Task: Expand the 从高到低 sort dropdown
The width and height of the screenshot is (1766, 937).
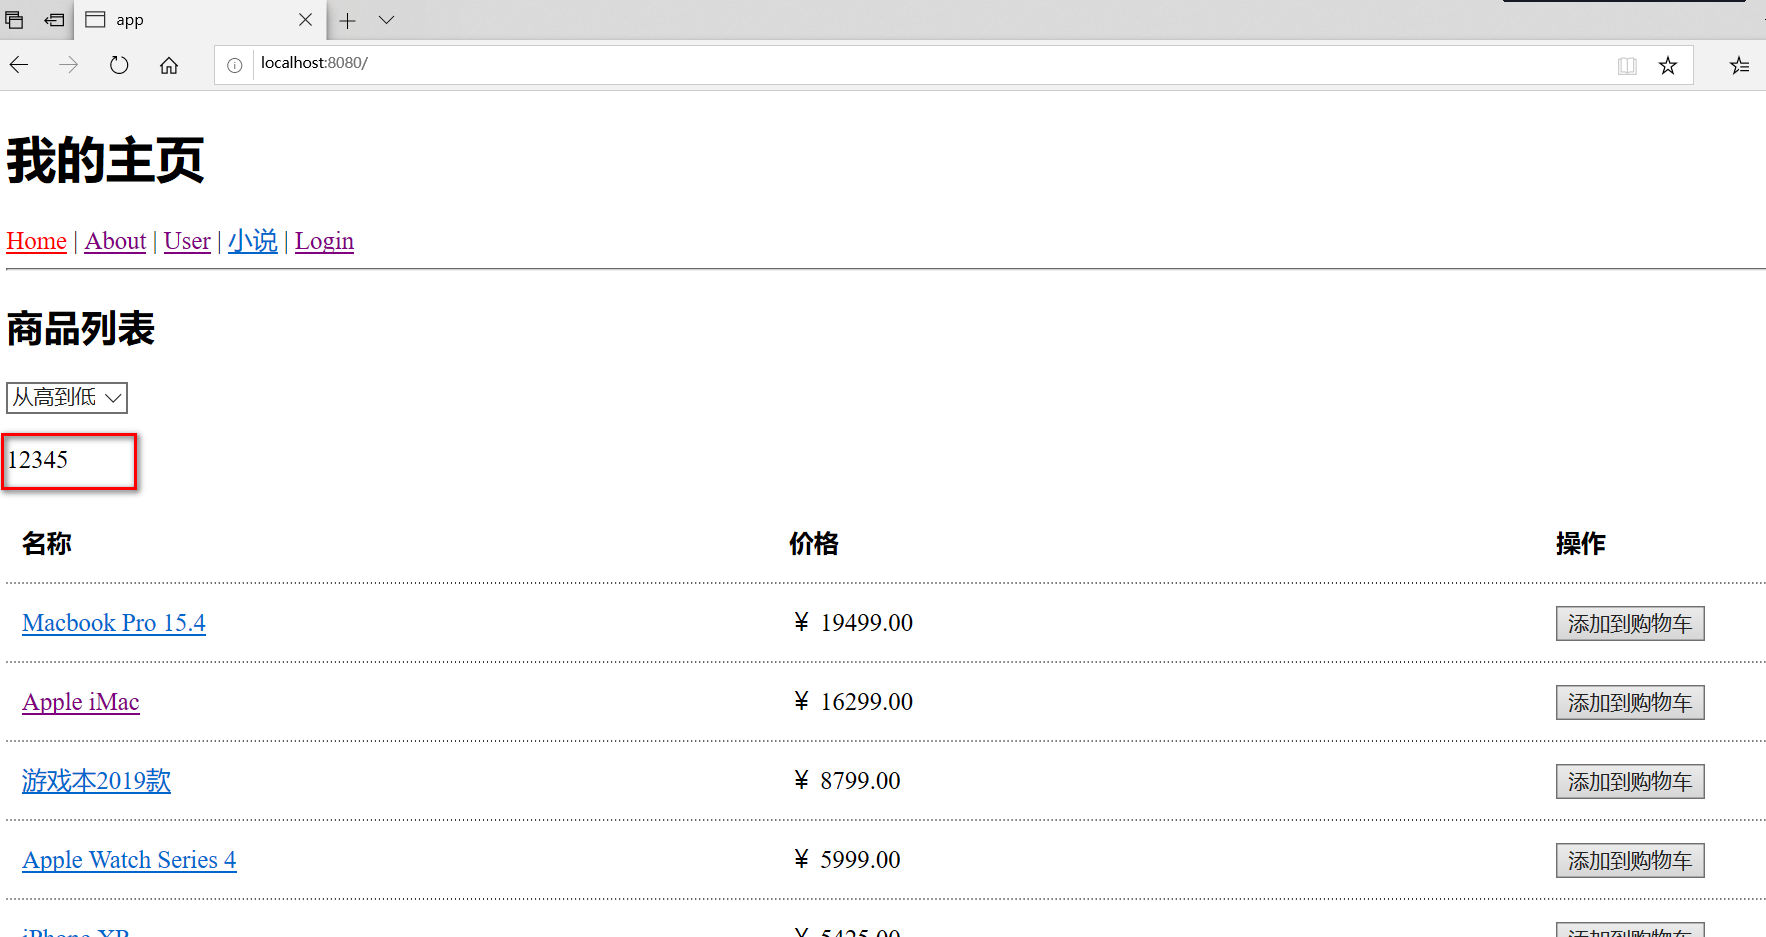Action: coord(67,398)
